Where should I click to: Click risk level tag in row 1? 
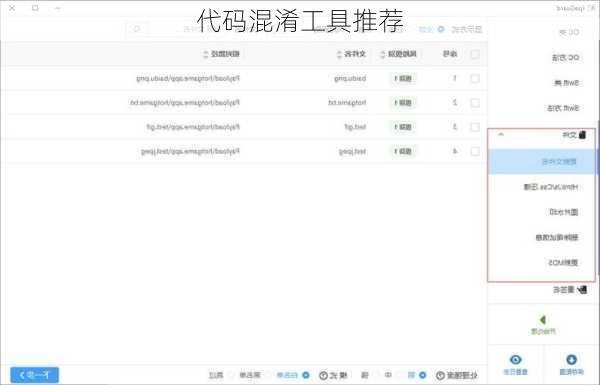(403, 78)
